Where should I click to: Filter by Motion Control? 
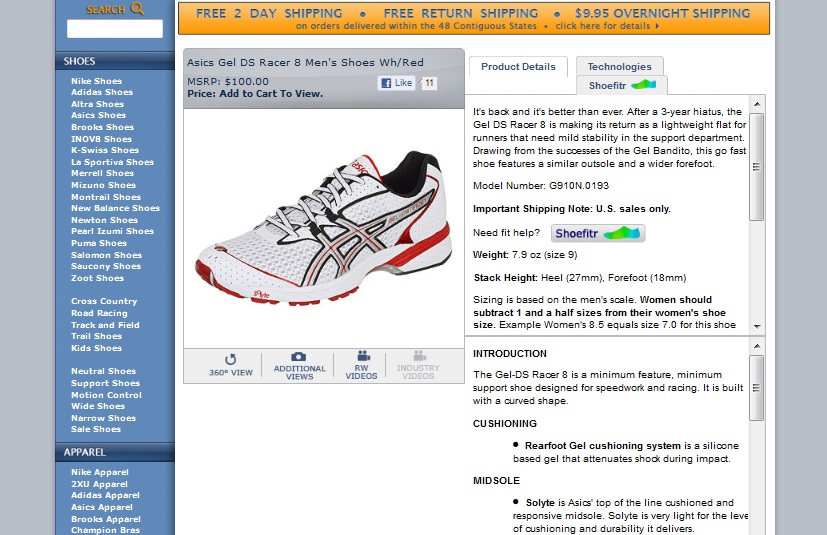[x=107, y=396]
